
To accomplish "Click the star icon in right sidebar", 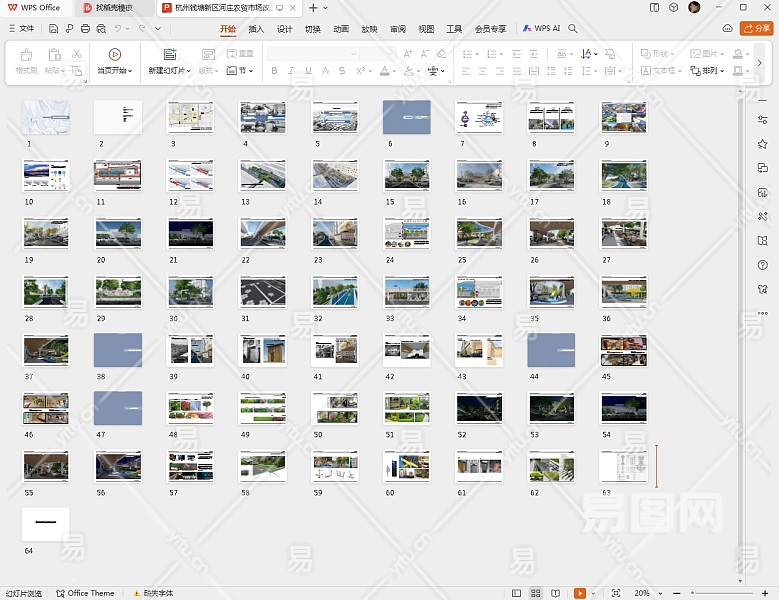I will [763, 145].
